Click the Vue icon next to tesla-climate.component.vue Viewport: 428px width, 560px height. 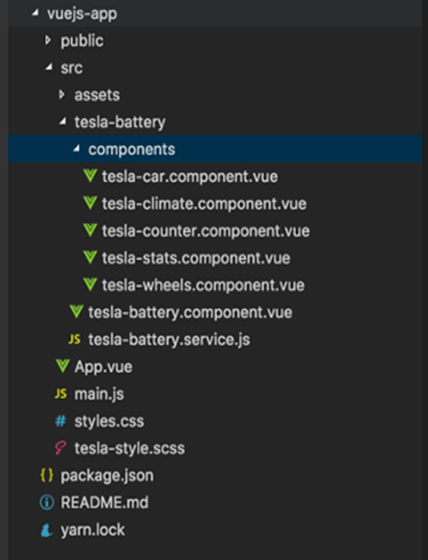pyautogui.click(x=90, y=203)
